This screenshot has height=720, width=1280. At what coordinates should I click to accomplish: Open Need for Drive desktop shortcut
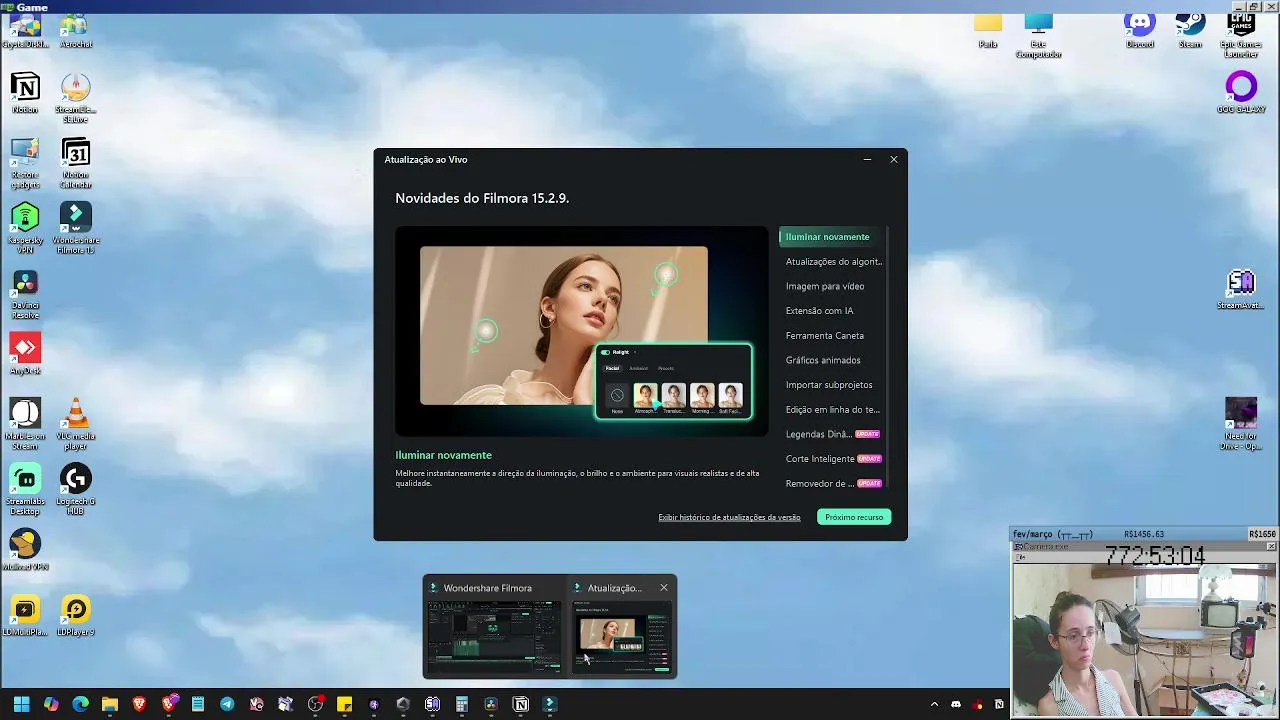tap(1241, 424)
